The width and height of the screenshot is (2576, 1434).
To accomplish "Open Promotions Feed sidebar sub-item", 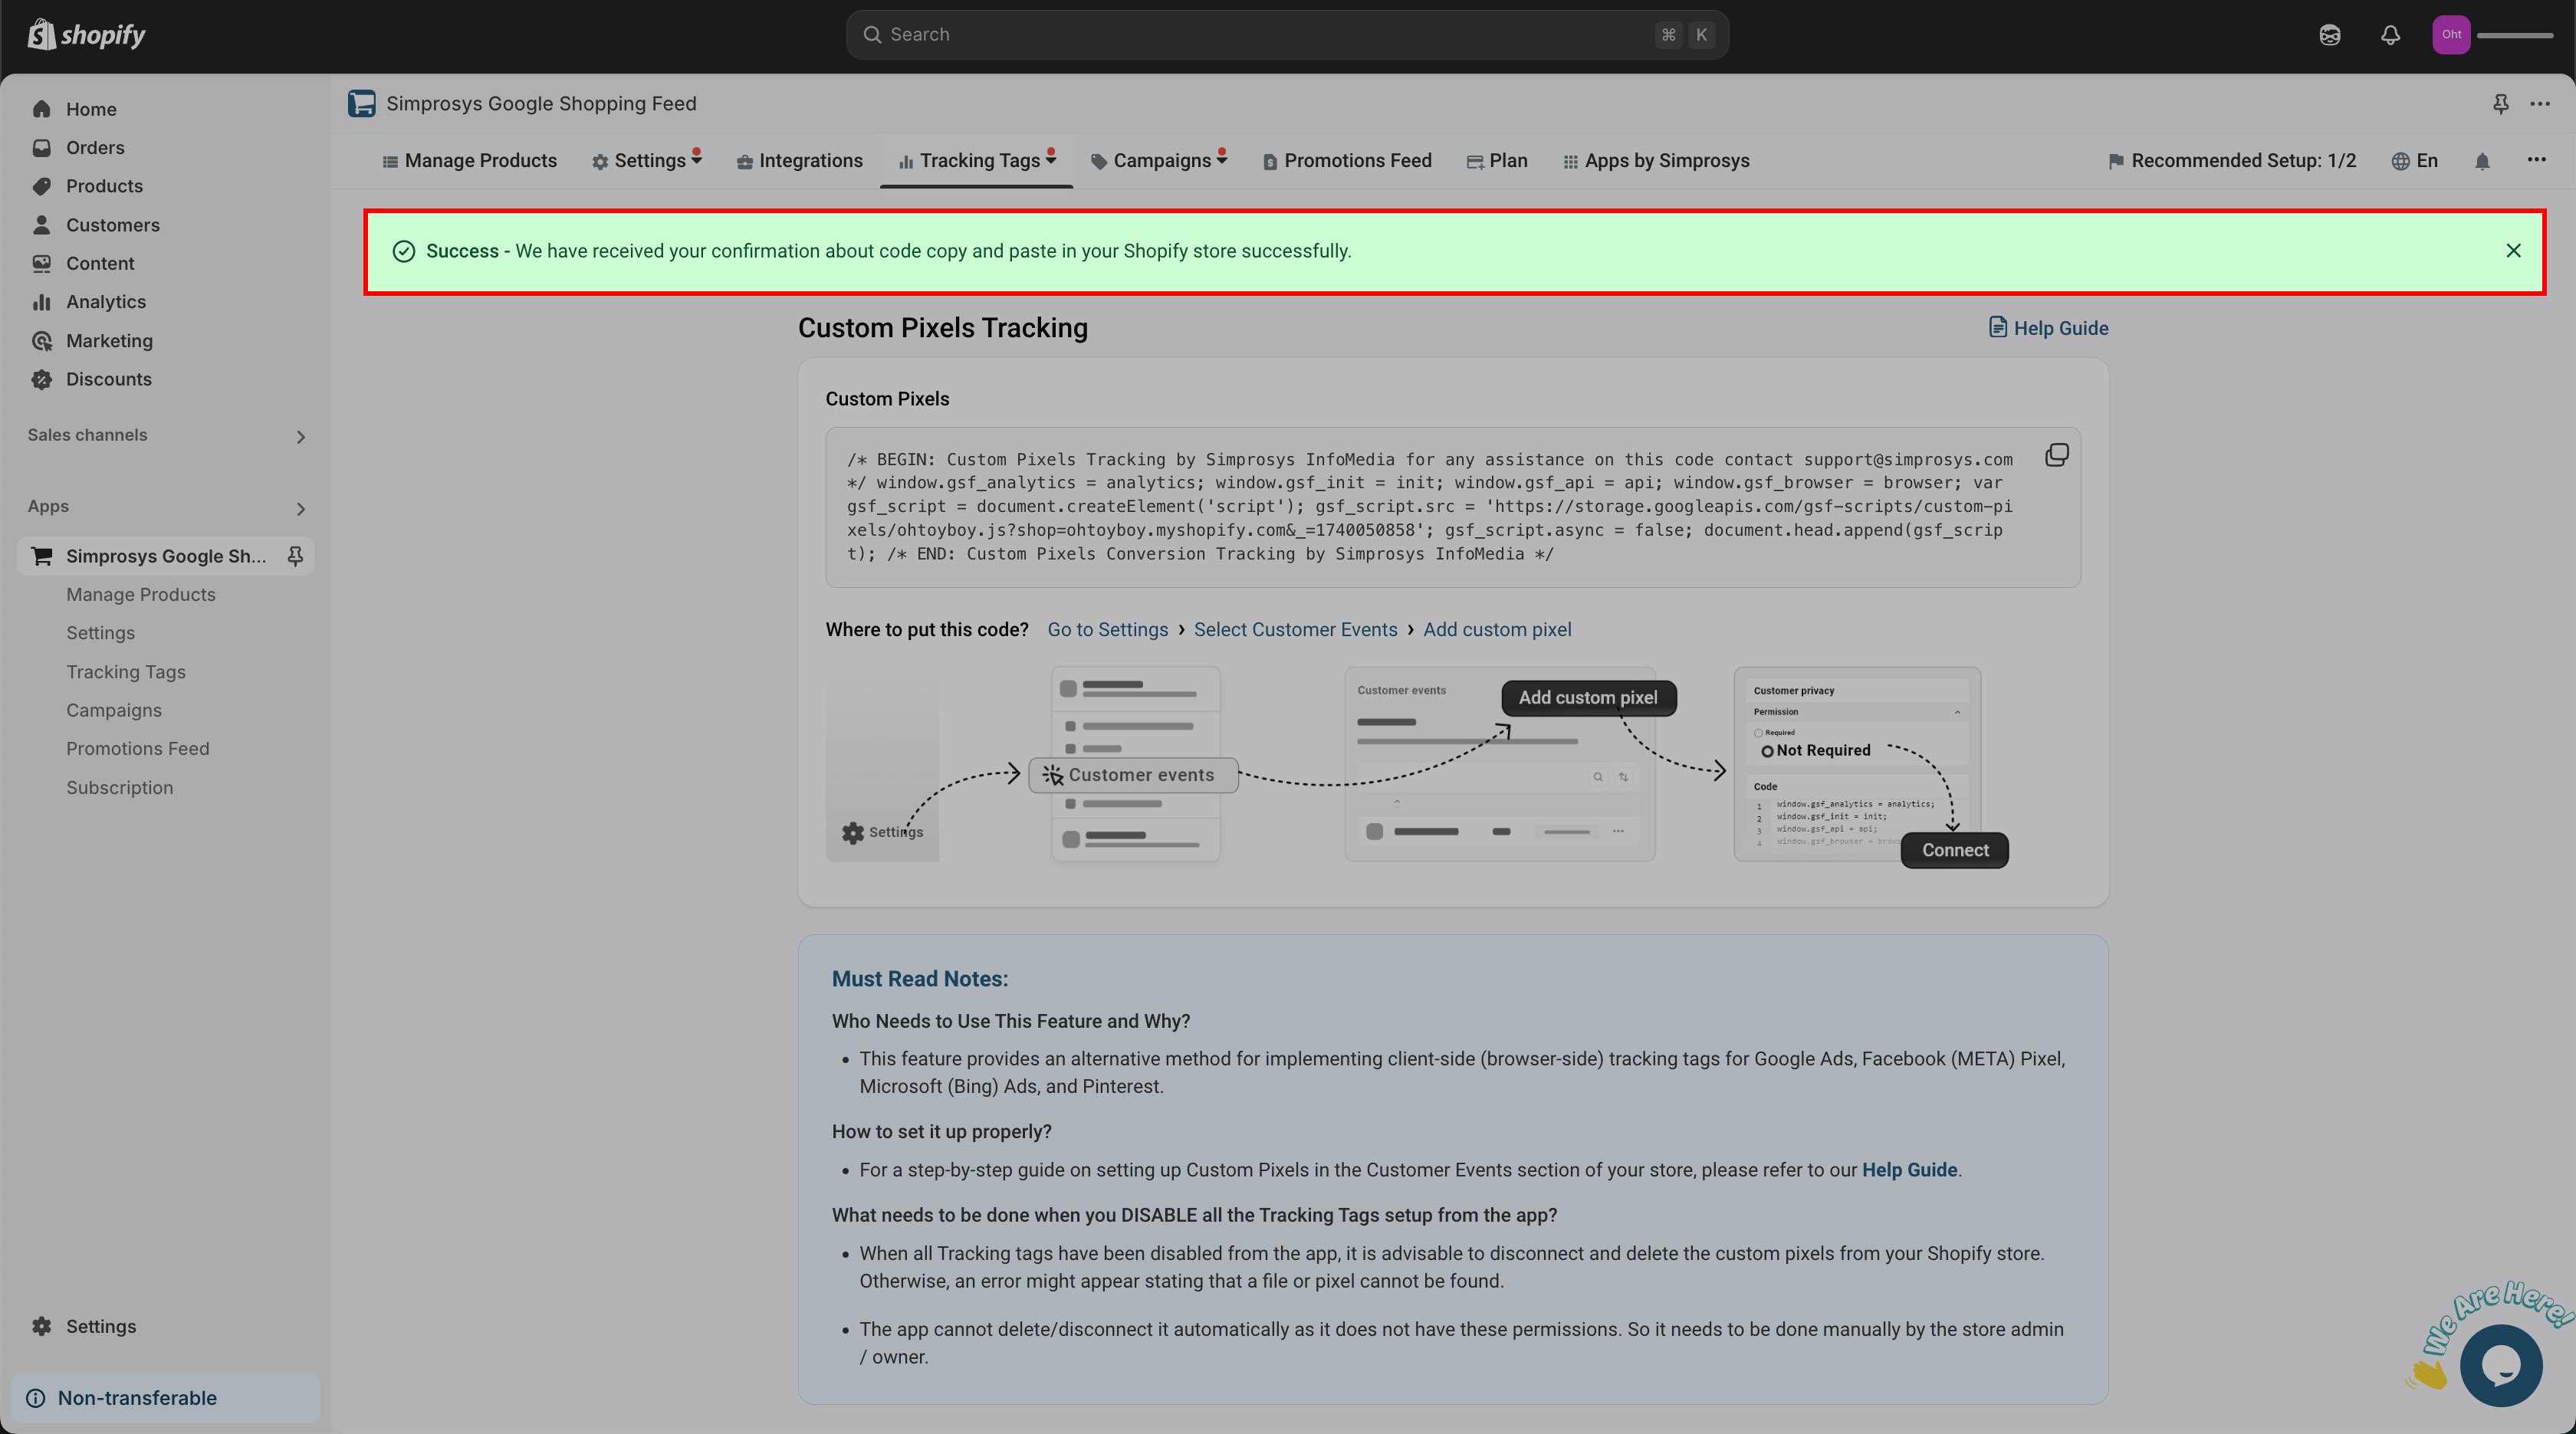I will (x=138, y=749).
